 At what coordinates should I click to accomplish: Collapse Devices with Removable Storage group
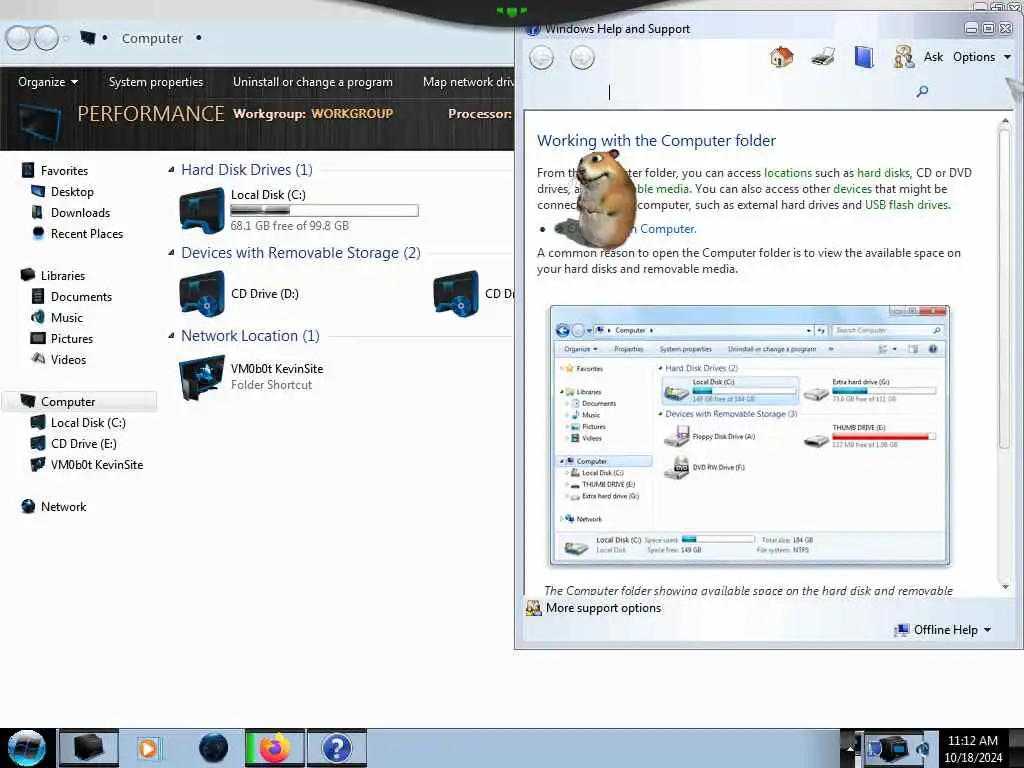pyautogui.click(x=171, y=253)
